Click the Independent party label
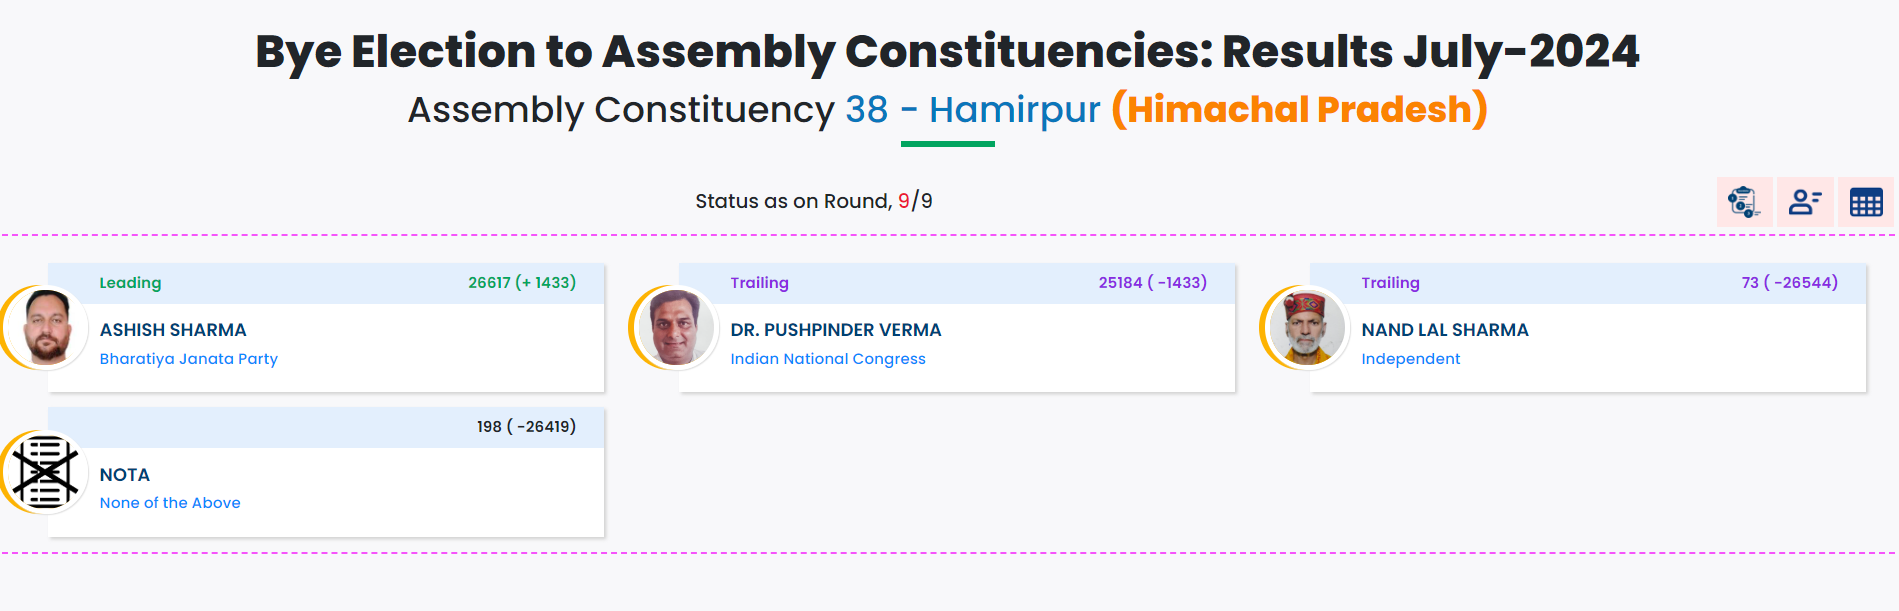This screenshot has width=1899, height=611. [x=1410, y=359]
